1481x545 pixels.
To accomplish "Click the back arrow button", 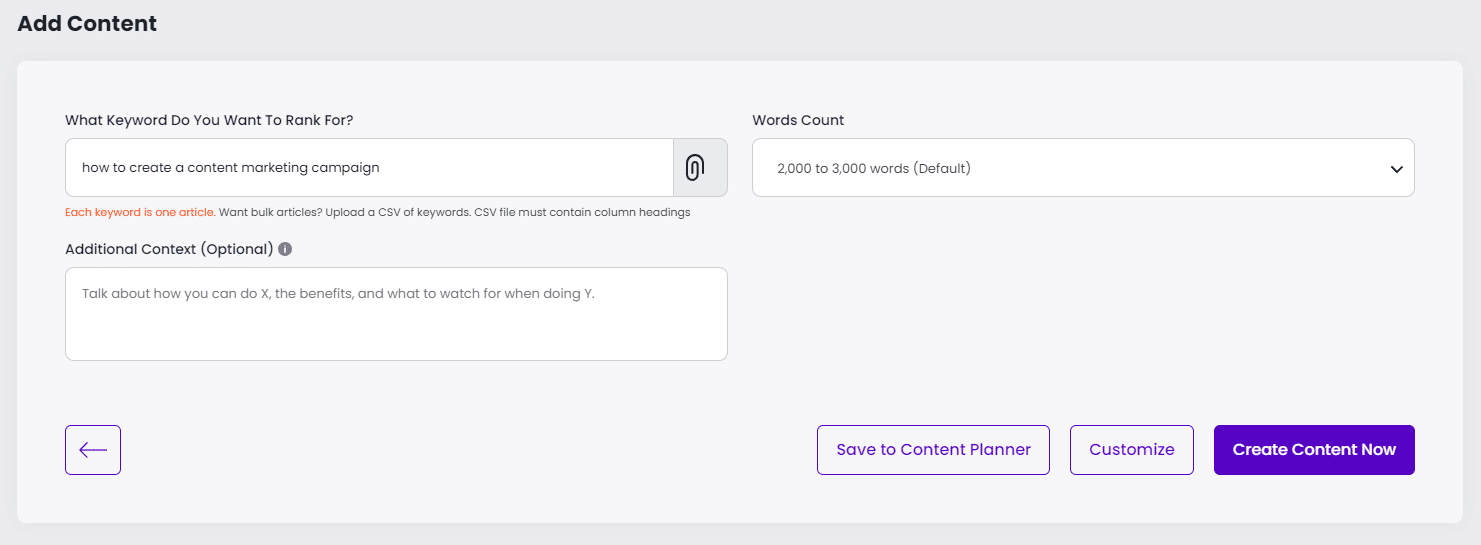I will click(93, 450).
